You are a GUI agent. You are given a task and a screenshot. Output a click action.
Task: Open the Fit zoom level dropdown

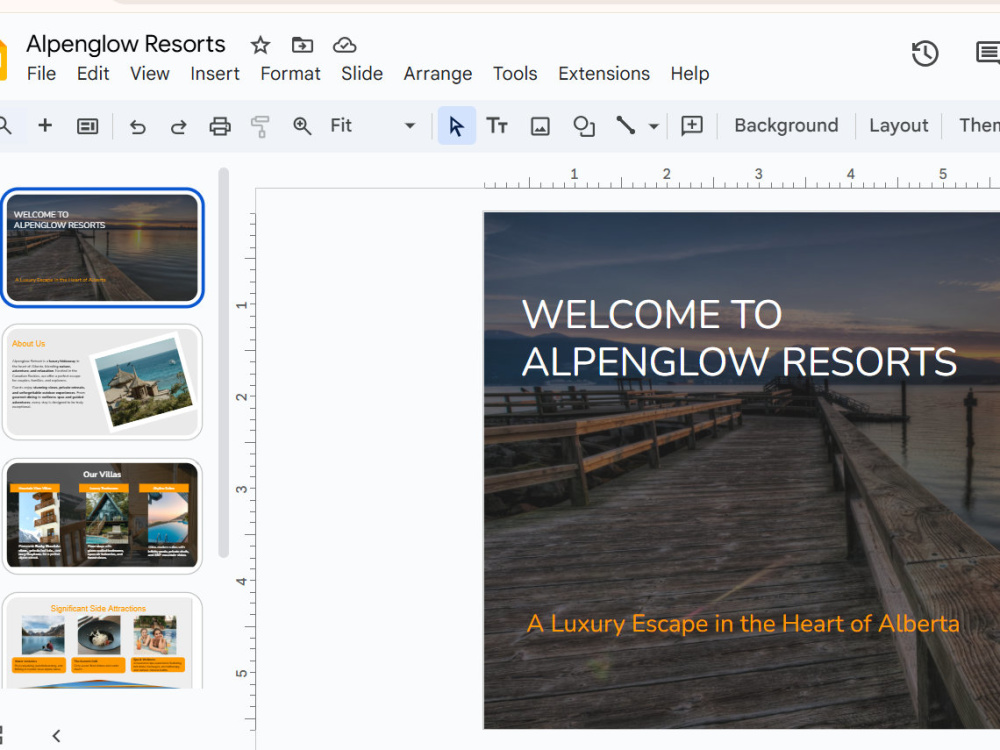coord(373,126)
